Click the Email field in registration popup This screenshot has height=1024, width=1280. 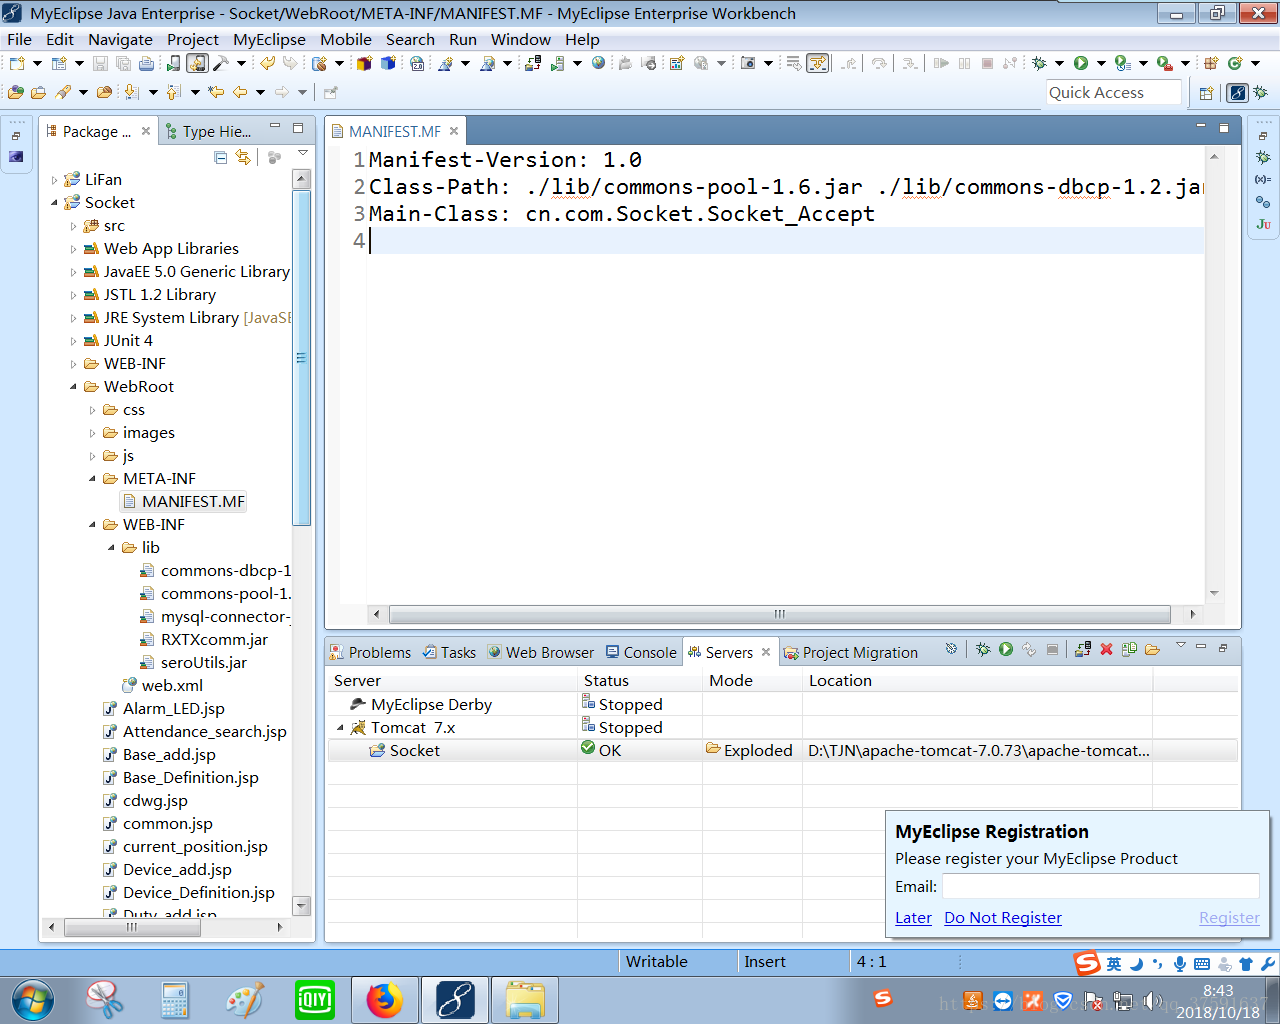(x=1100, y=886)
